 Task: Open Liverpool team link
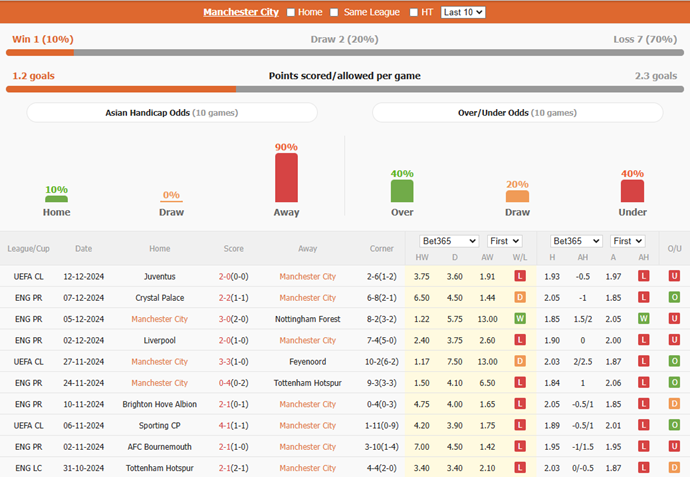159,341
